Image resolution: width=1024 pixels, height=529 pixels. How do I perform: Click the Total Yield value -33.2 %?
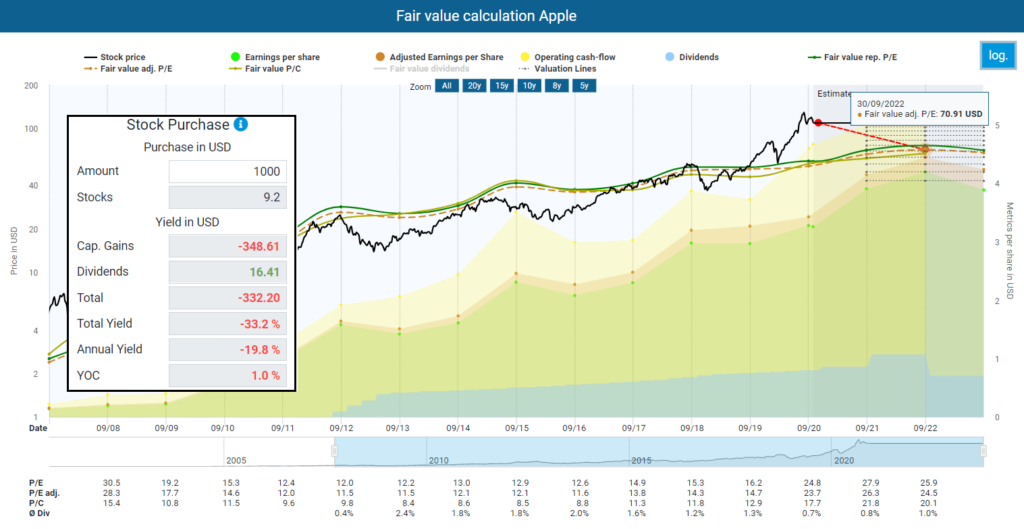227,323
